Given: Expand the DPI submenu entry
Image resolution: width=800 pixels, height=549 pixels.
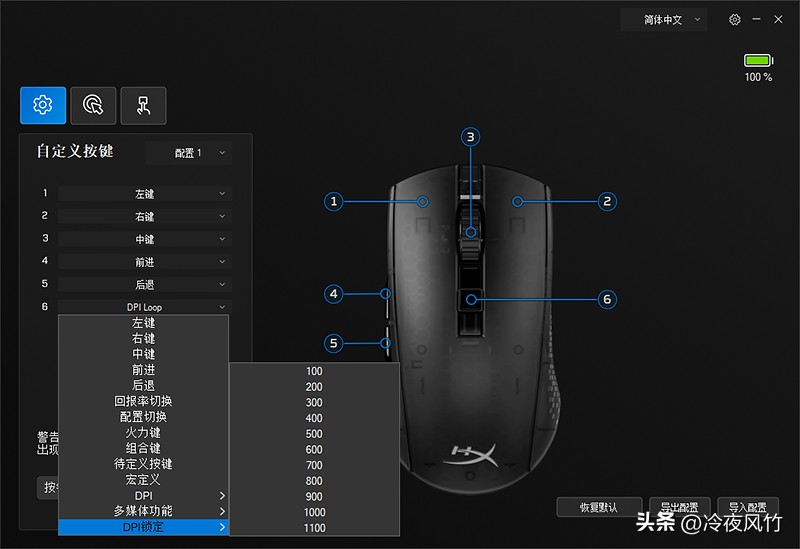Looking at the screenshot, I should [143, 496].
